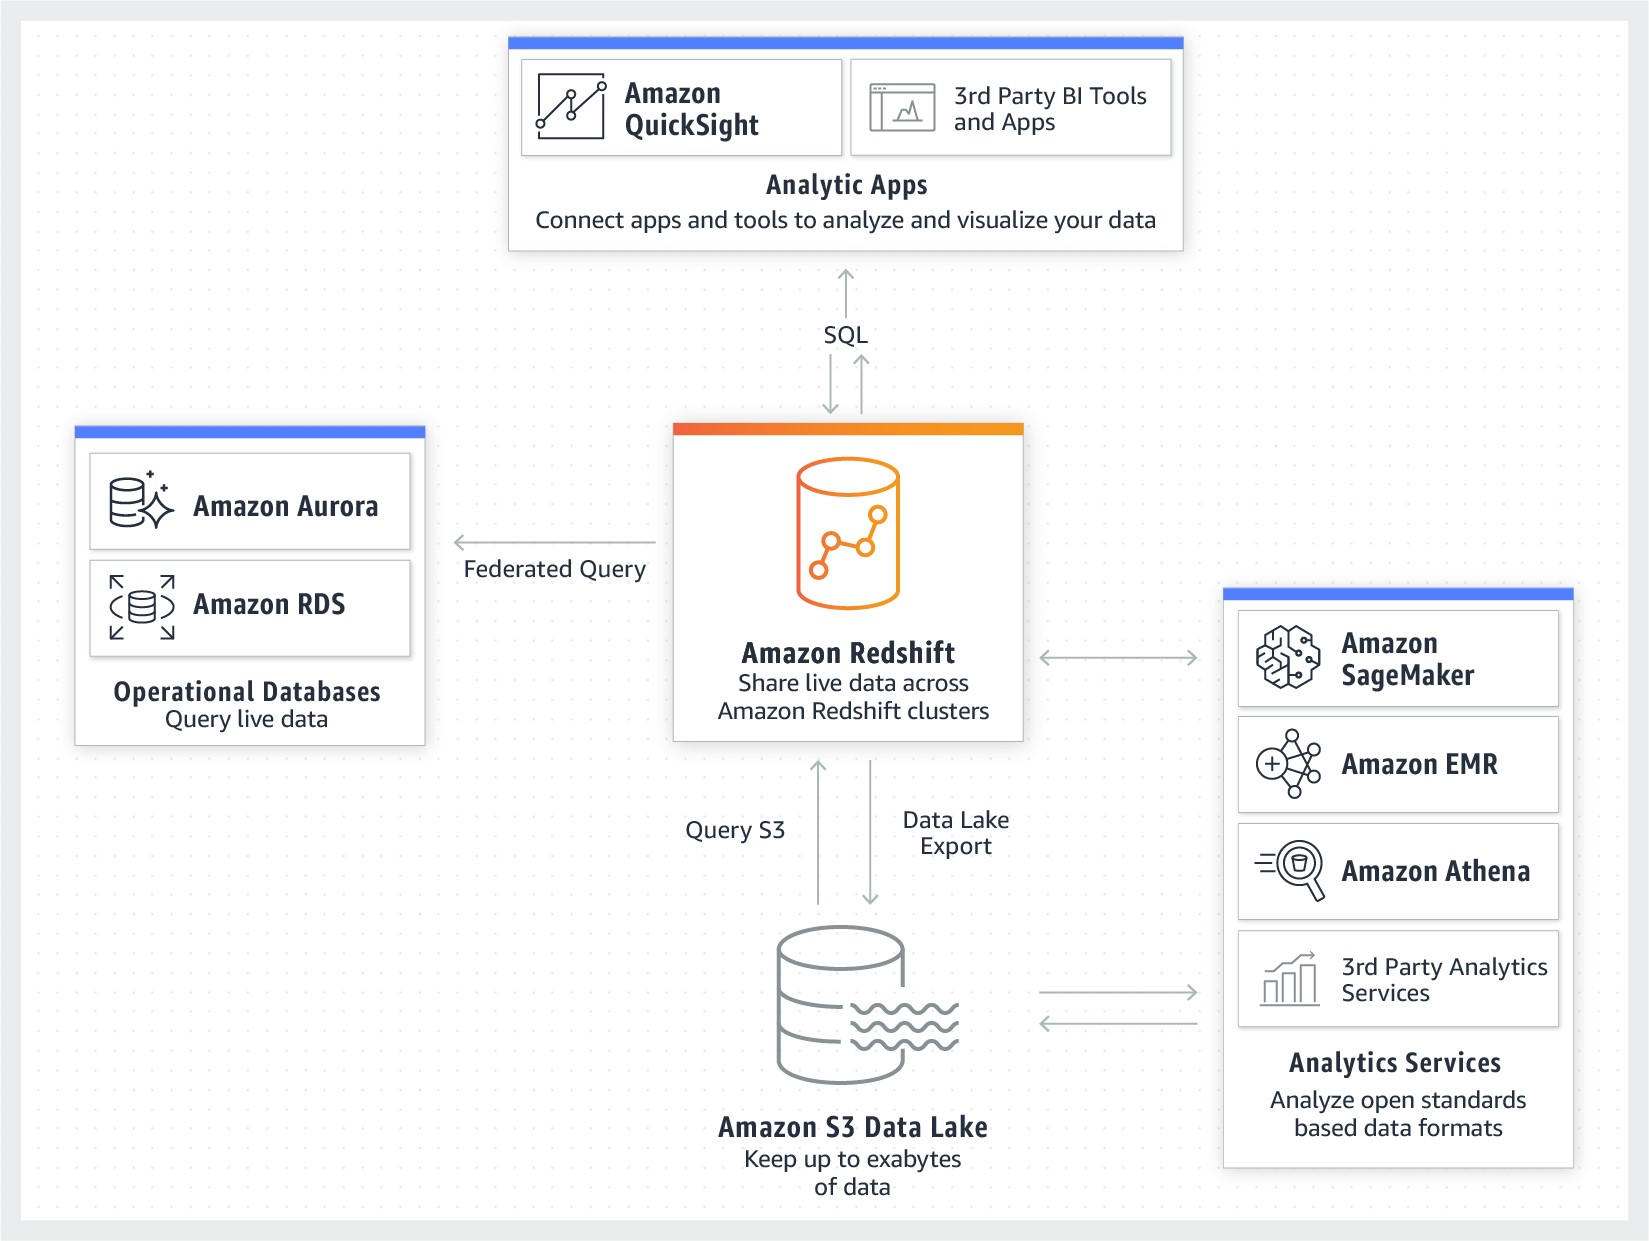Click "Share live data across" description text

click(853, 697)
